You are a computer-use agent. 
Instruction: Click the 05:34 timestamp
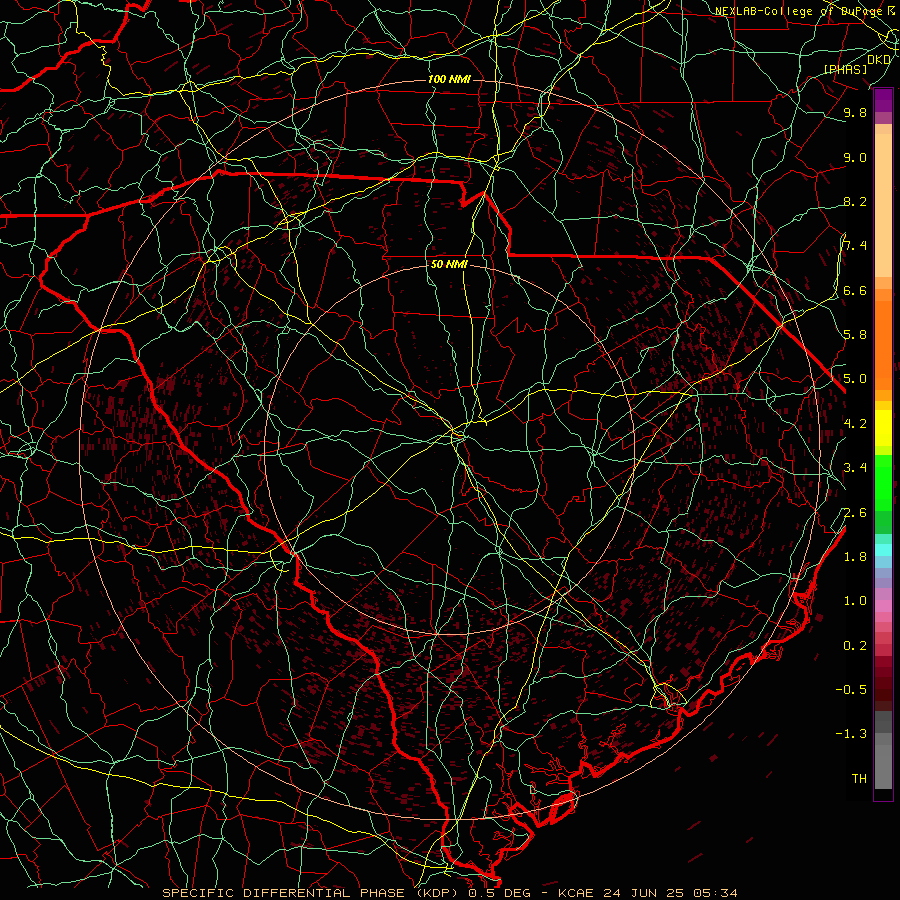[713, 893]
